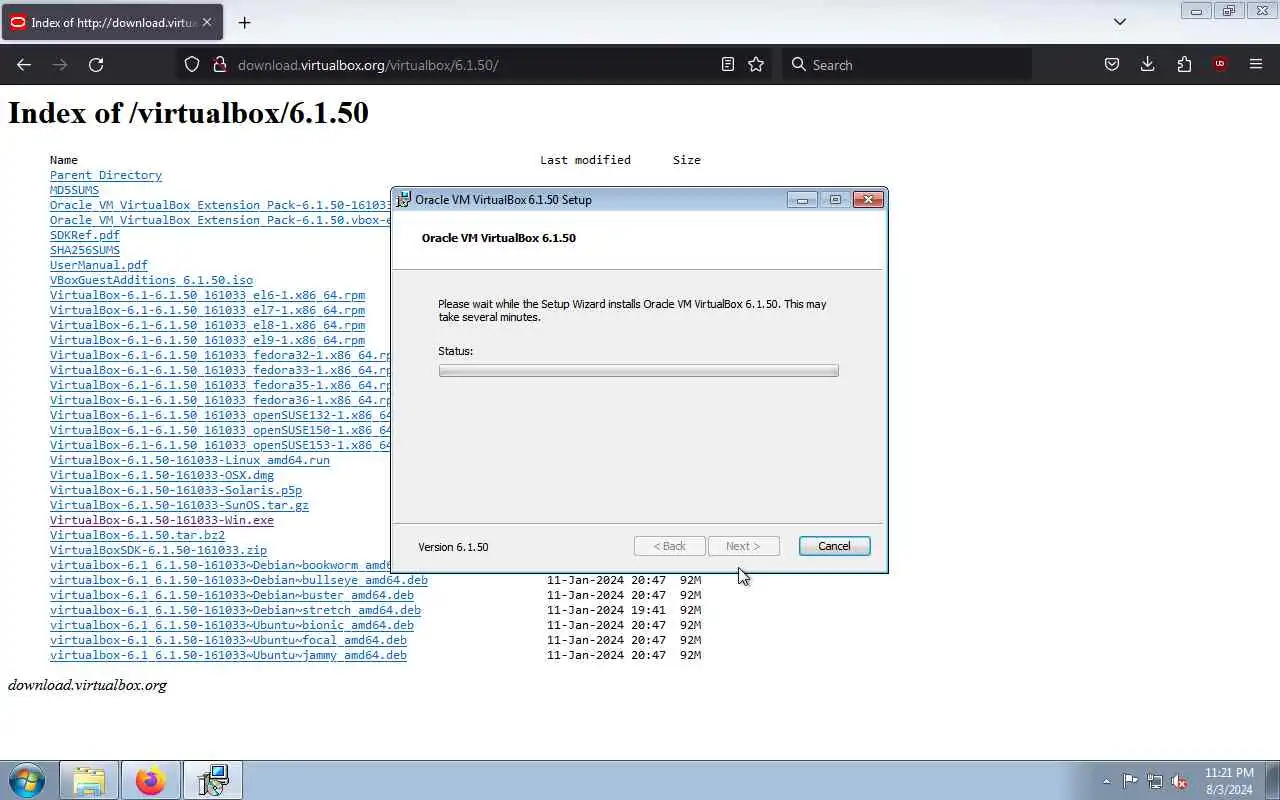This screenshot has height=800, width=1280.
Task: Click the VirtualBox setup title bar icon
Action: click(404, 199)
